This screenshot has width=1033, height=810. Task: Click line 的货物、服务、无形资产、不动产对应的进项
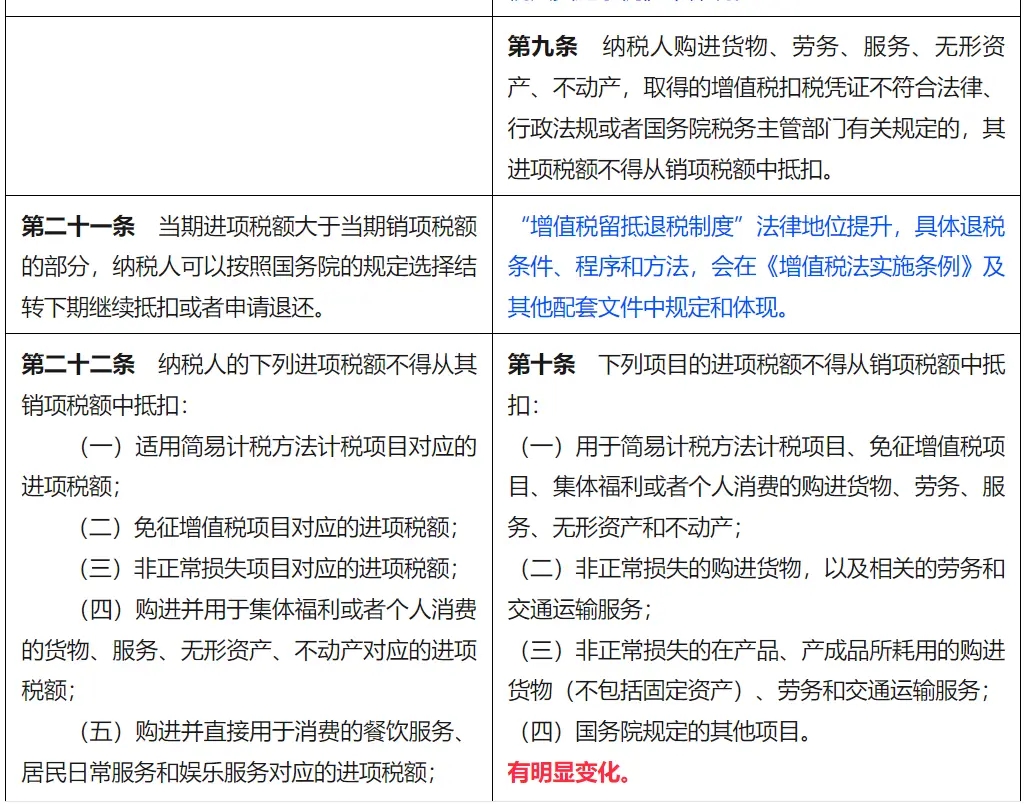click(x=249, y=651)
